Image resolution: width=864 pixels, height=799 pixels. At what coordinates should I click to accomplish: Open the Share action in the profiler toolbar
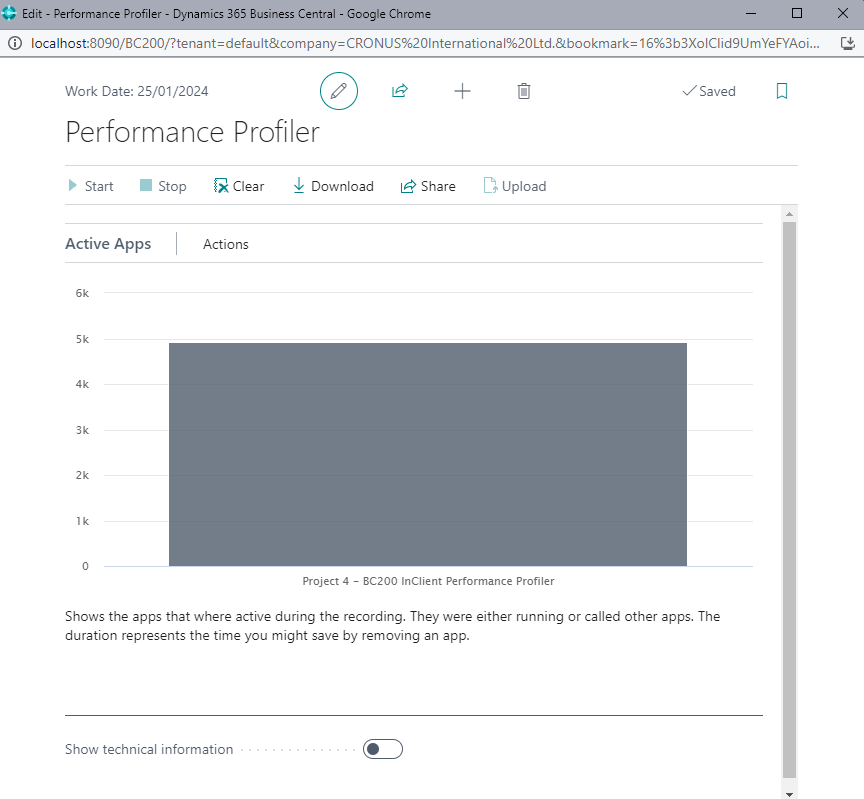point(428,186)
